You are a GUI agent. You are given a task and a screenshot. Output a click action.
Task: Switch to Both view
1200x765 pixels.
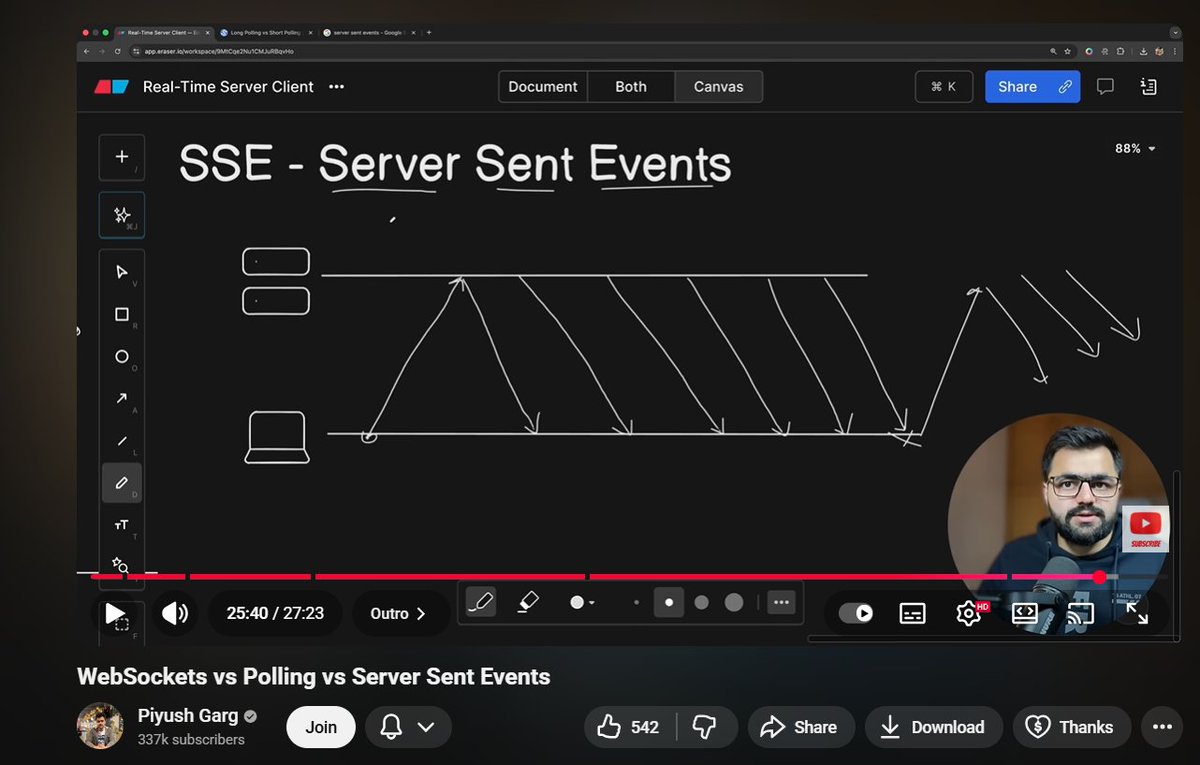click(631, 87)
